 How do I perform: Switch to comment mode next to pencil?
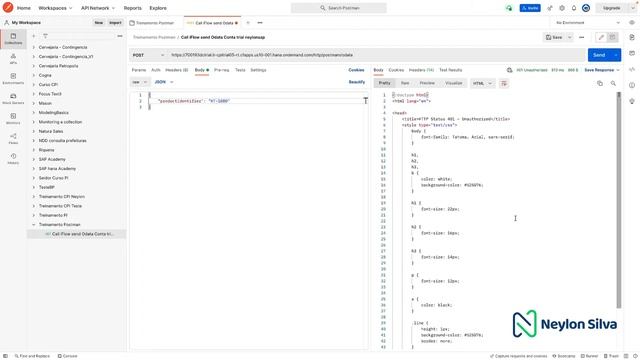coord(612,37)
